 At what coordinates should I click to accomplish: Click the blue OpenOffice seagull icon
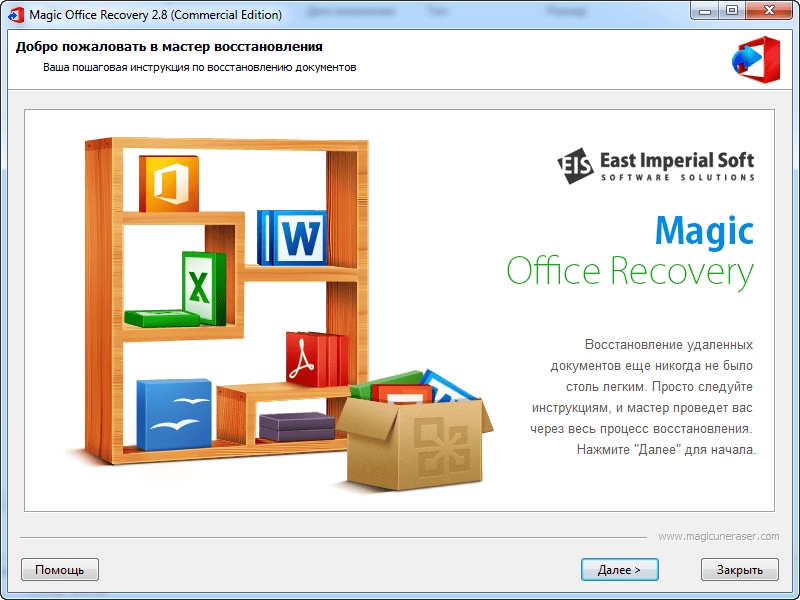(174, 414)
